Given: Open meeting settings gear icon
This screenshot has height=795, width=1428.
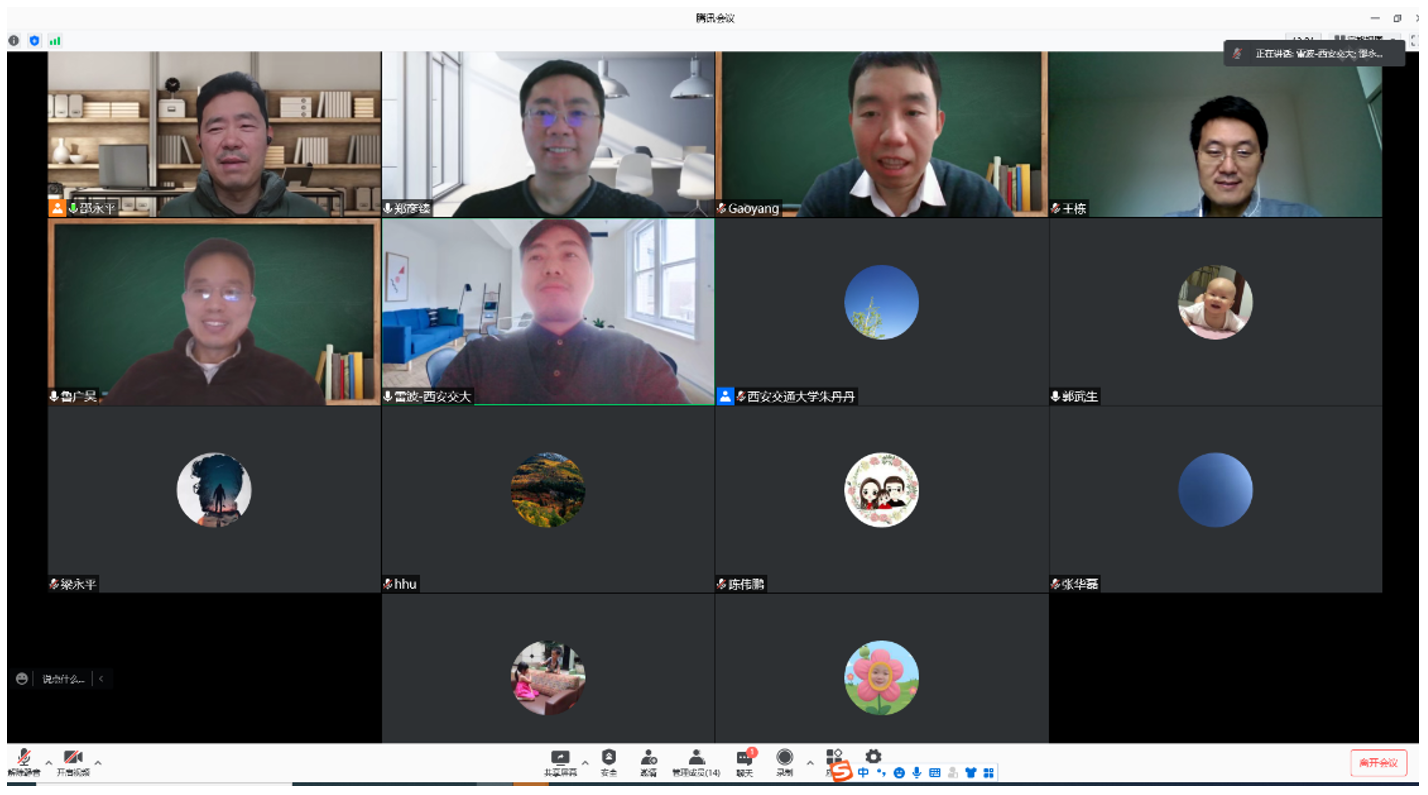Looking at the screenshot, I should tap(873, 756).
